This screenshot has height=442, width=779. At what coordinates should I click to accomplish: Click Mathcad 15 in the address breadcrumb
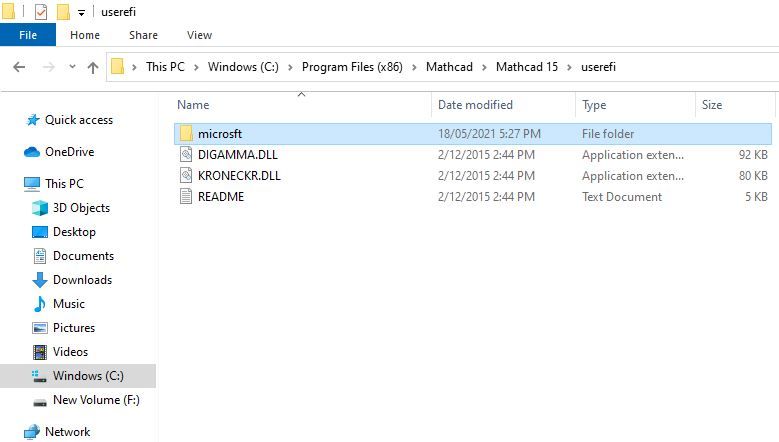[527, 67]
